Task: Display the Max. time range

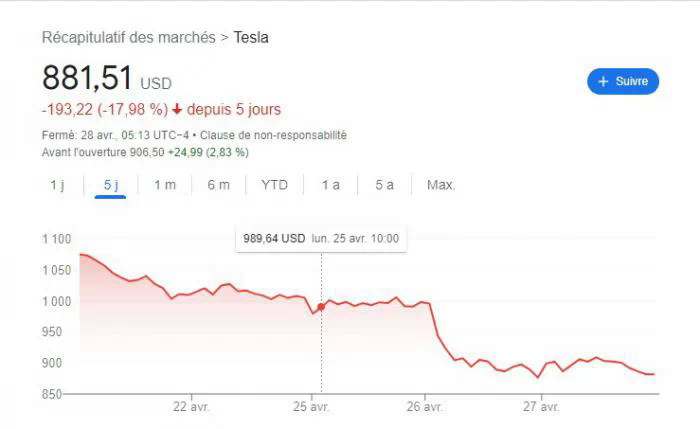Action: click(441, 185)
